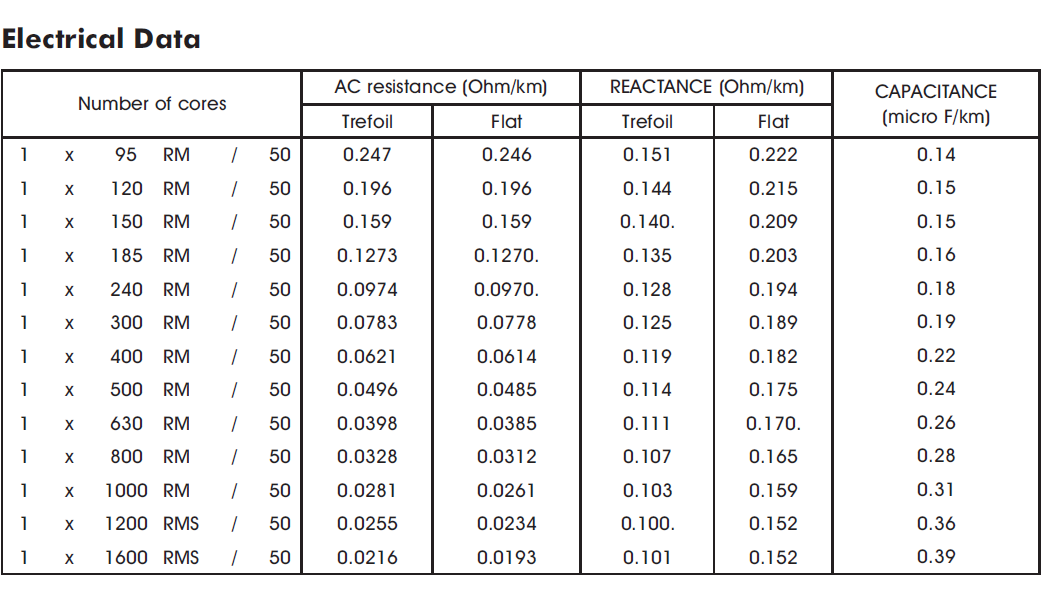Viewport: 1045px width, 605px height.
Task: Select the Number of cores header
Action: coord(152,104)
